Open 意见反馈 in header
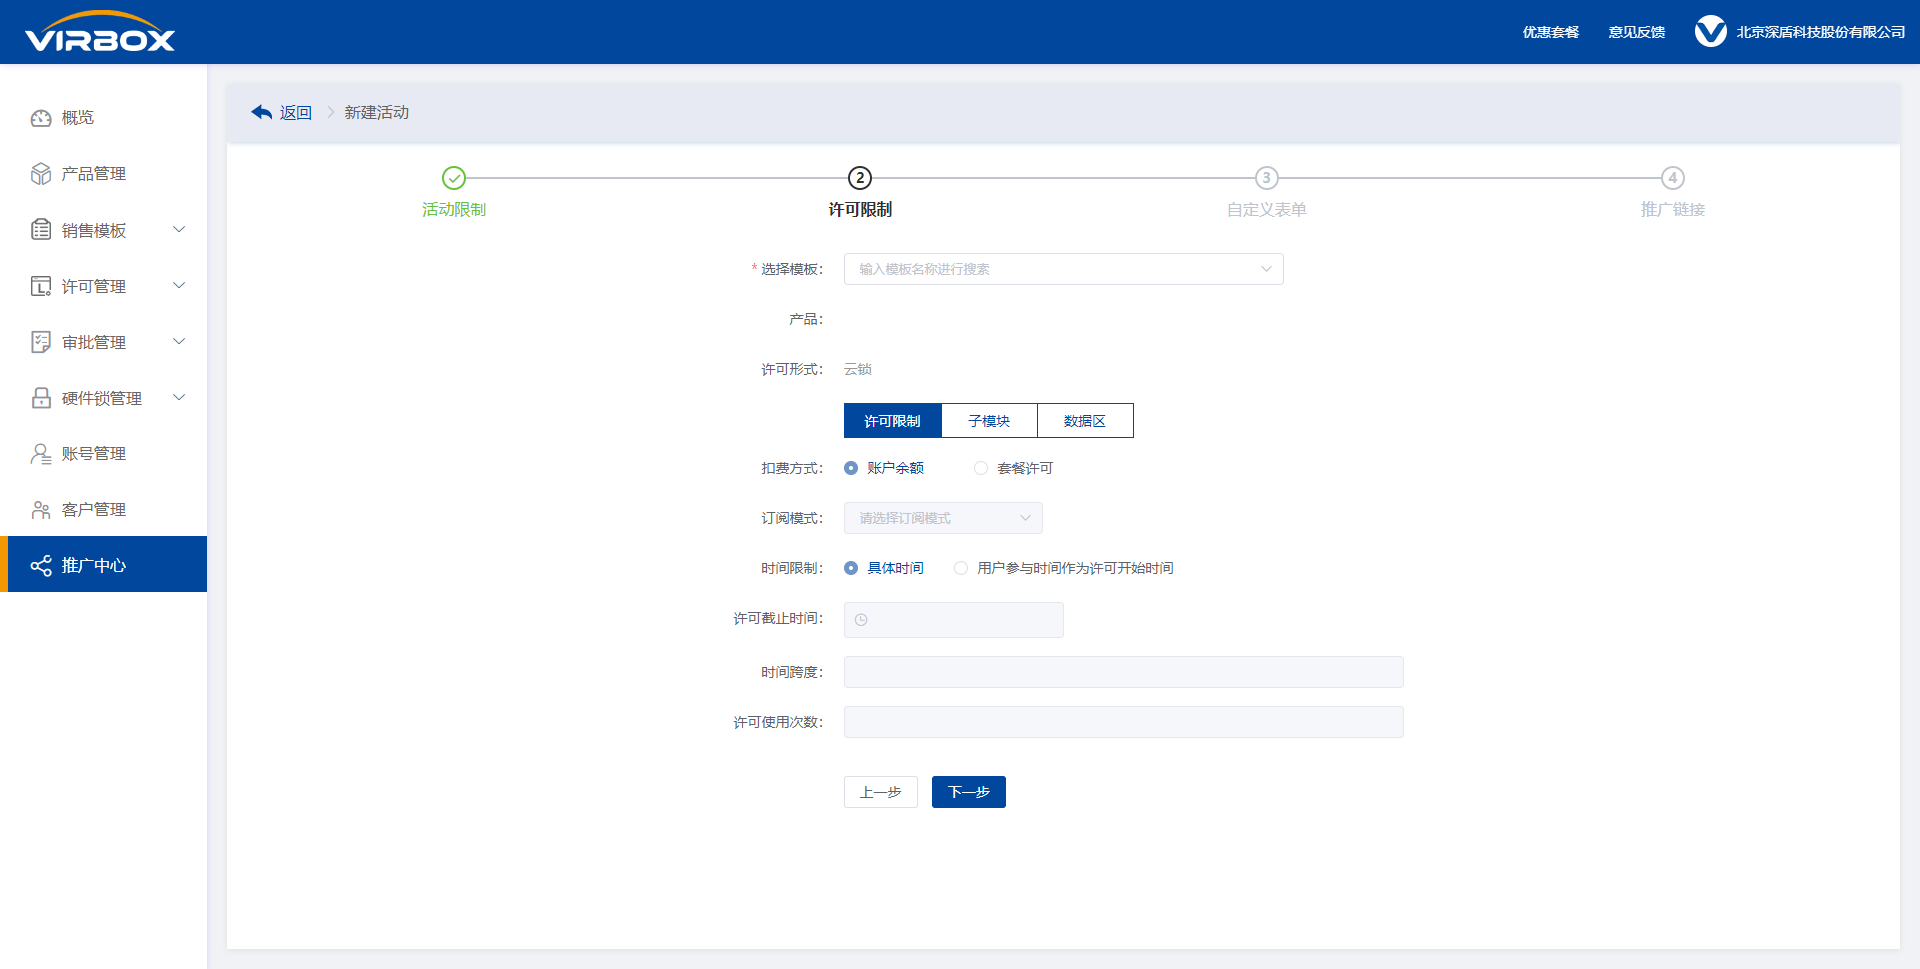 click(1637, 32)
